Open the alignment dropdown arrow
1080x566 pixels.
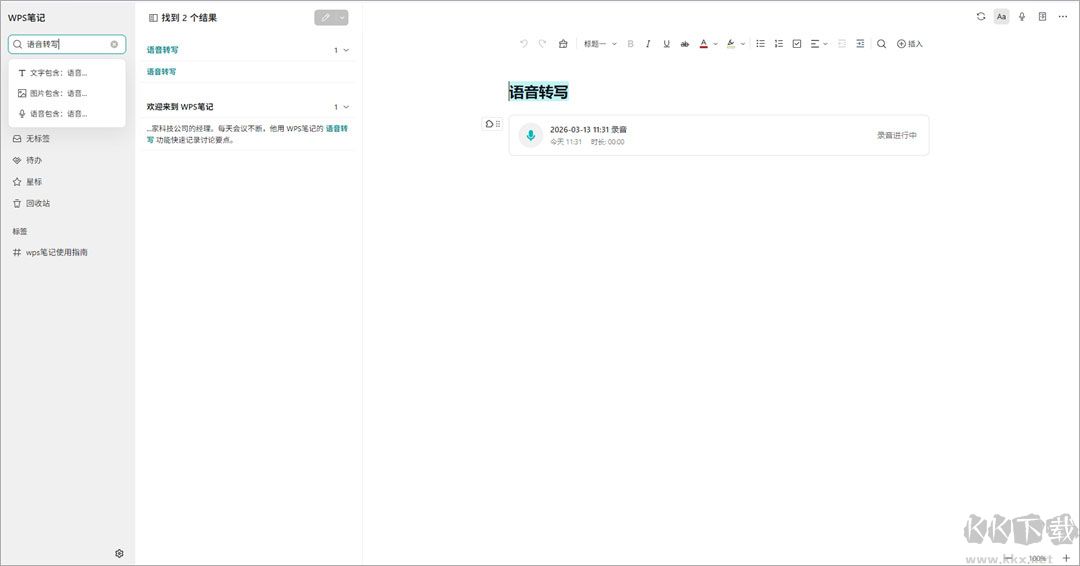pos(825,44)
